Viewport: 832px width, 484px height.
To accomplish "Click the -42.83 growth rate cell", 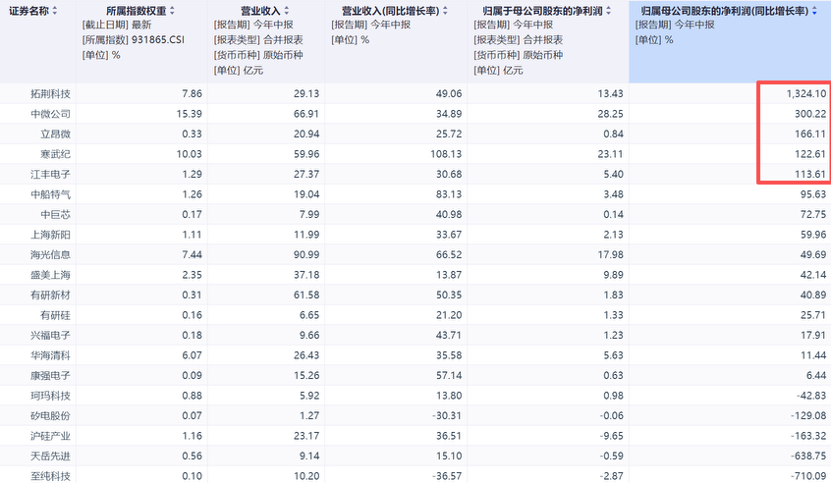I will pos(811,396).
